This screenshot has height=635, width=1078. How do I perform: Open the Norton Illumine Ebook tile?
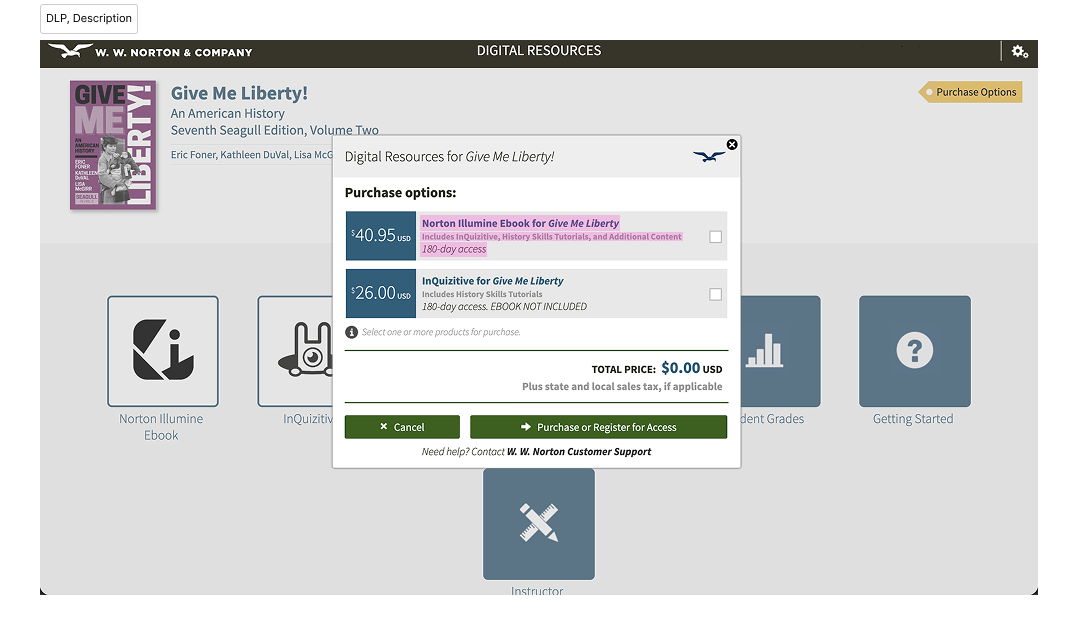tap(163, 351)
